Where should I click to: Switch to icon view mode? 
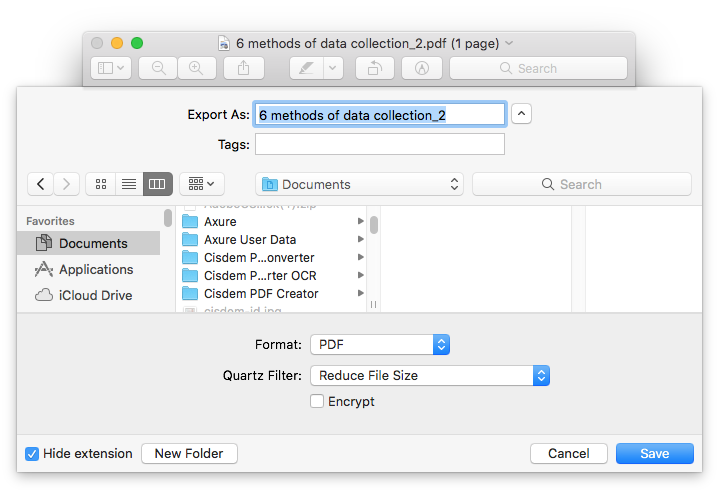(x=100, y=184)
